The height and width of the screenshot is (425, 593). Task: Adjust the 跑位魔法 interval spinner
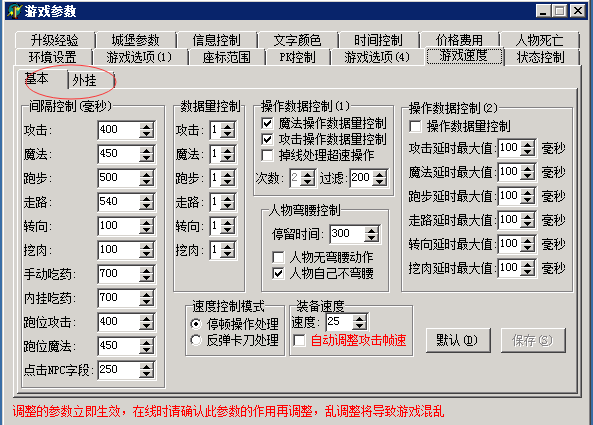click(146, 346)
